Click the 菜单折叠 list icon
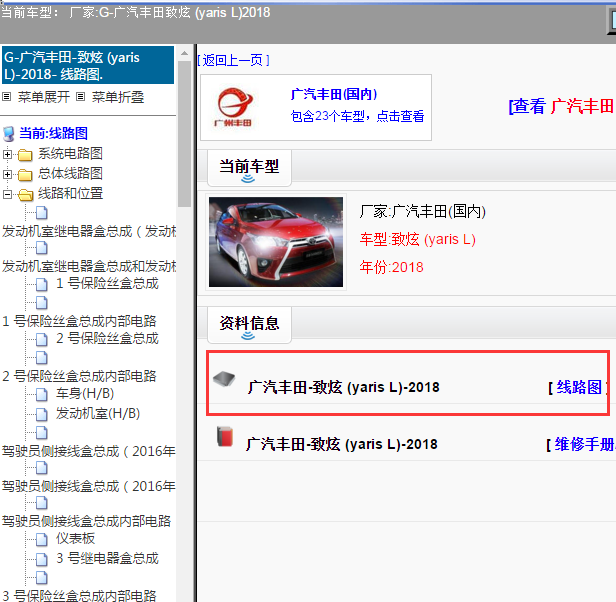Viewport: 616px width, 602px height. point(80,97)
